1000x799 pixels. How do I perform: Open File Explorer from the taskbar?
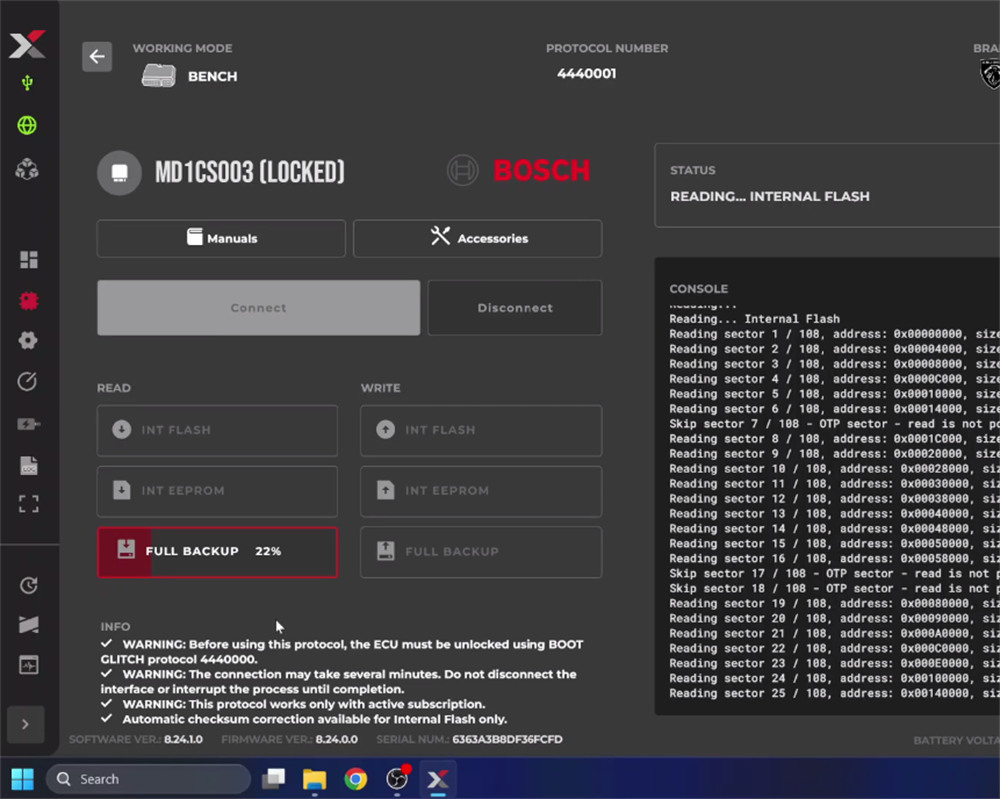(x=314, y=779)
